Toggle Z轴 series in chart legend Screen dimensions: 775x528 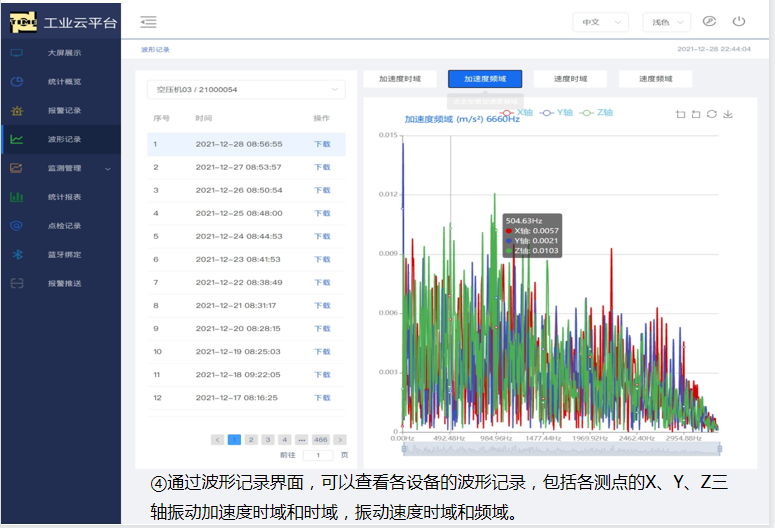click(597, 113)
